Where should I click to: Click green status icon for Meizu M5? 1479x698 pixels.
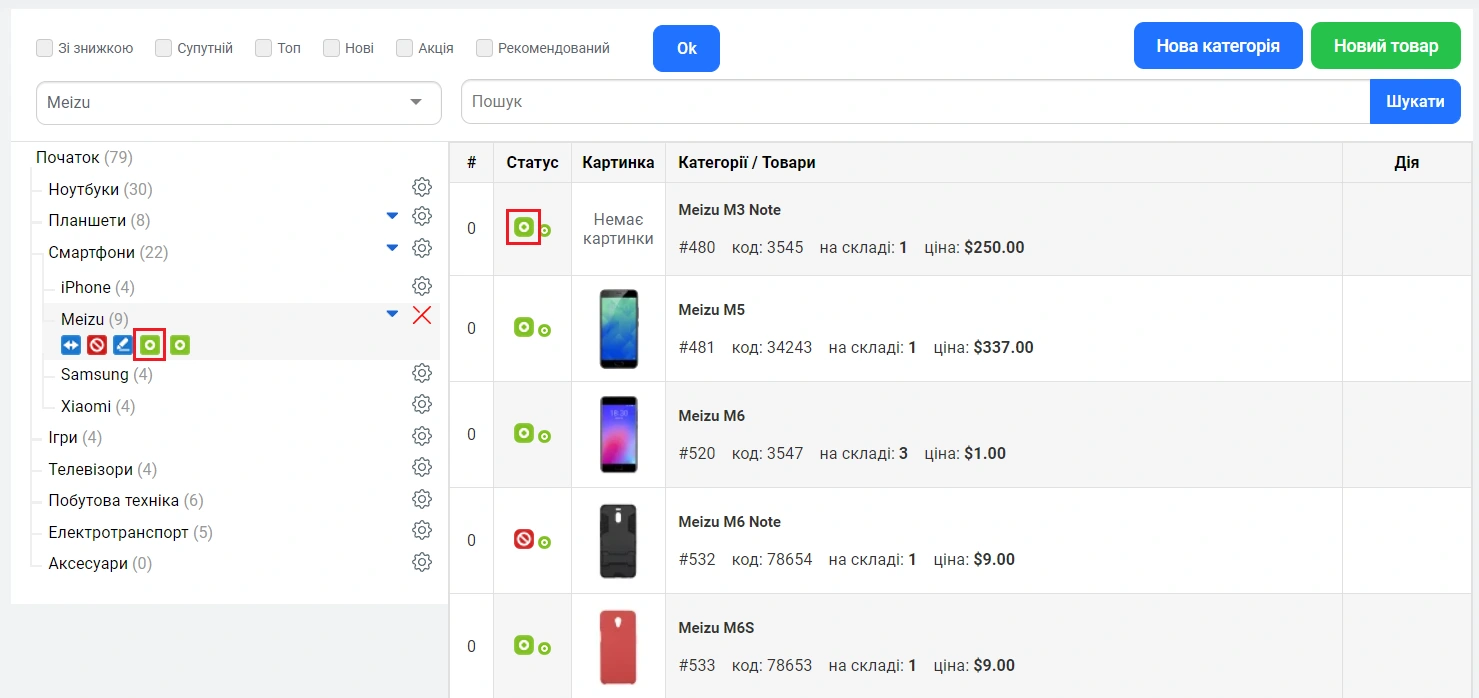pyautogui.click(x=523, y=327)
